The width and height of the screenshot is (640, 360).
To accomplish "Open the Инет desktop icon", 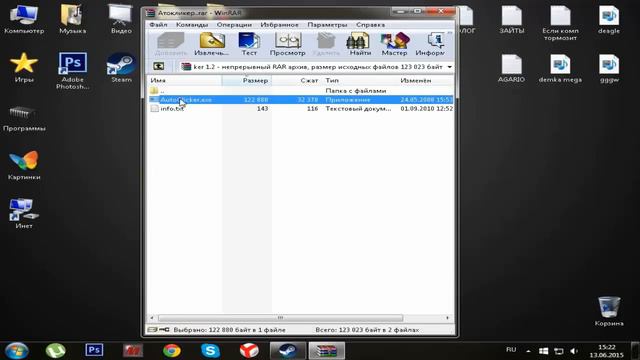I will [24, 214].
